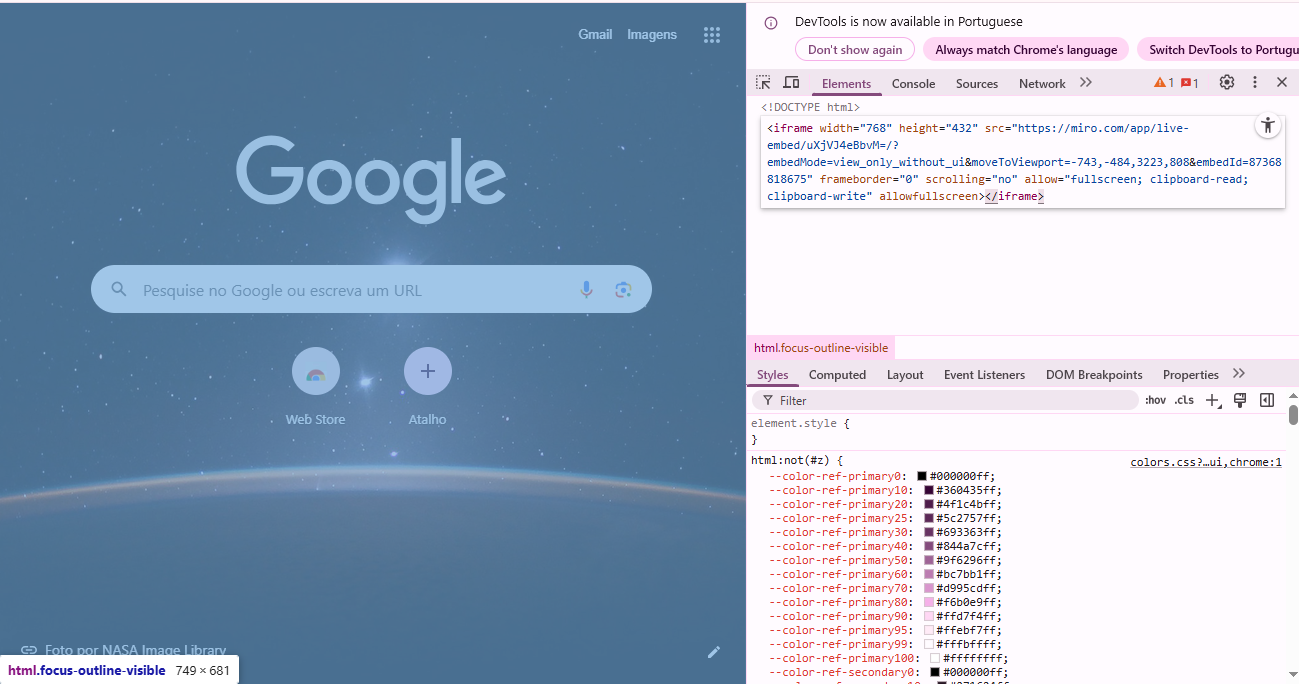Toggle the computed styles sidebar icon
The image size is (1299, 684).
coord(1267,400)
